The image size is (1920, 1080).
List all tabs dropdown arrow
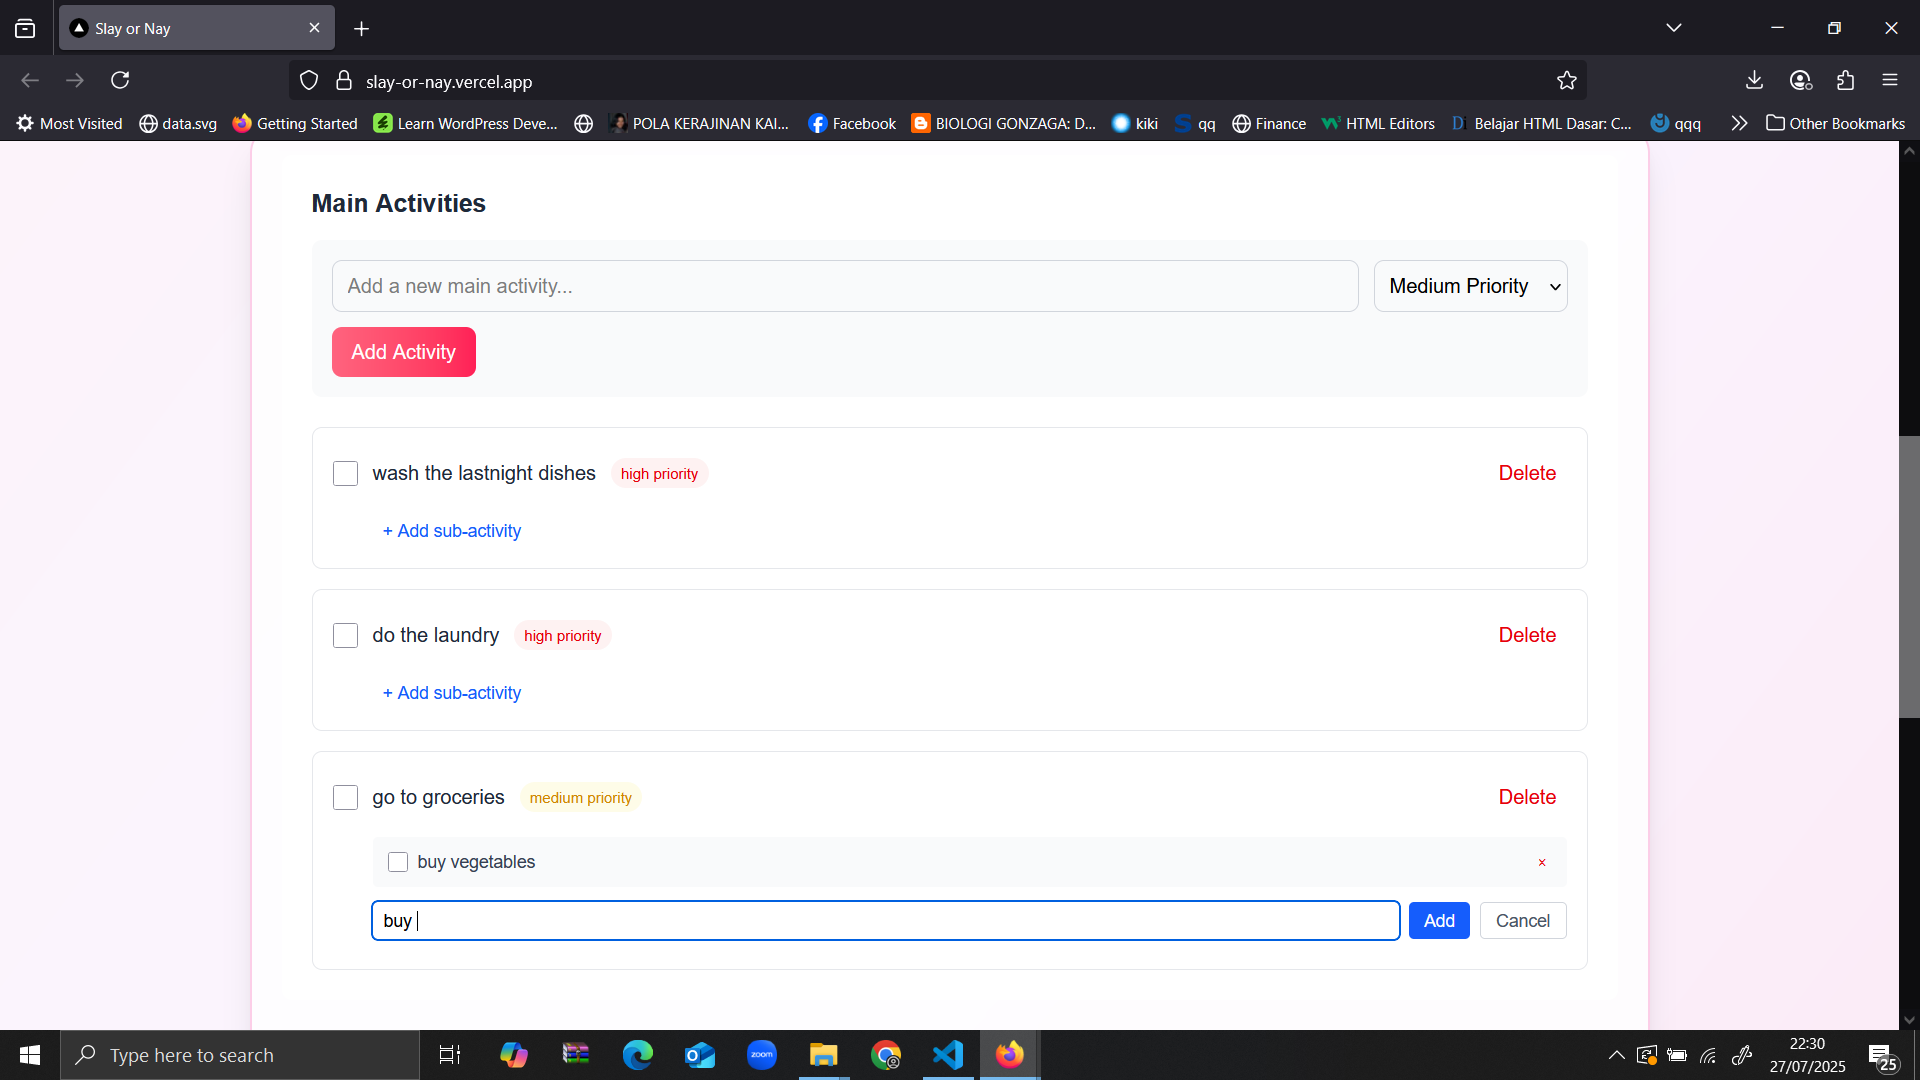click(x=1673, y=28)
